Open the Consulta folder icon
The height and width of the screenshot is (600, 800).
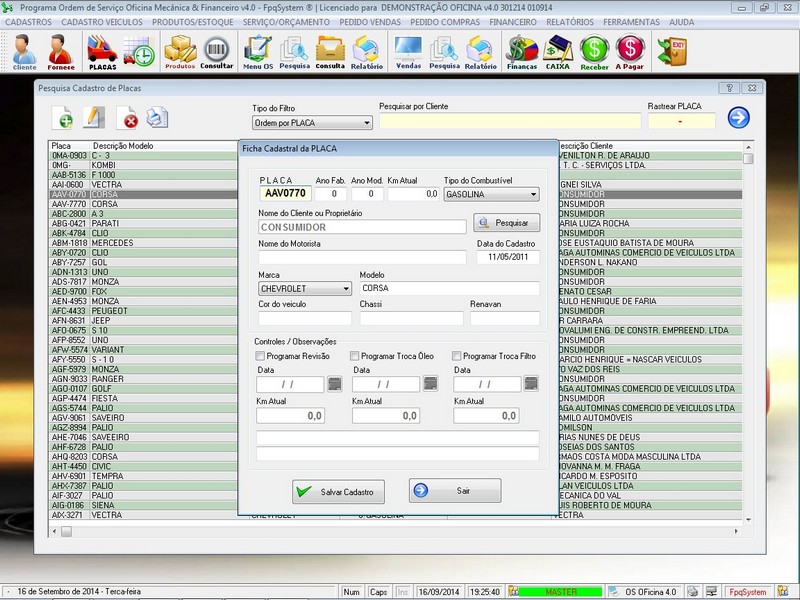click(x=330, y=52)
